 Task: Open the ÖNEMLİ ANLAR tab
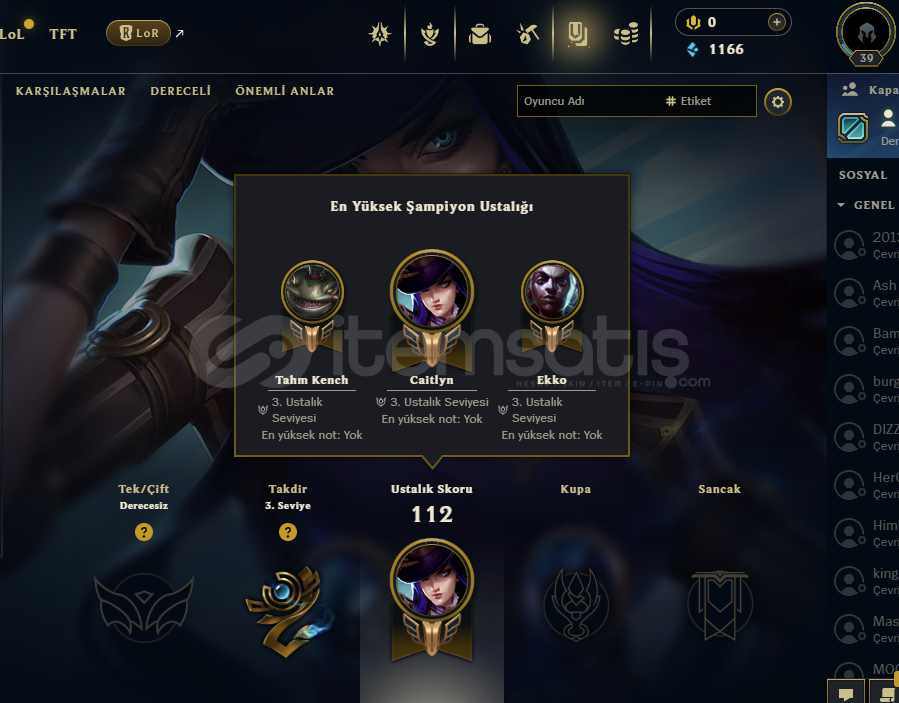click(x=285, y=91)
